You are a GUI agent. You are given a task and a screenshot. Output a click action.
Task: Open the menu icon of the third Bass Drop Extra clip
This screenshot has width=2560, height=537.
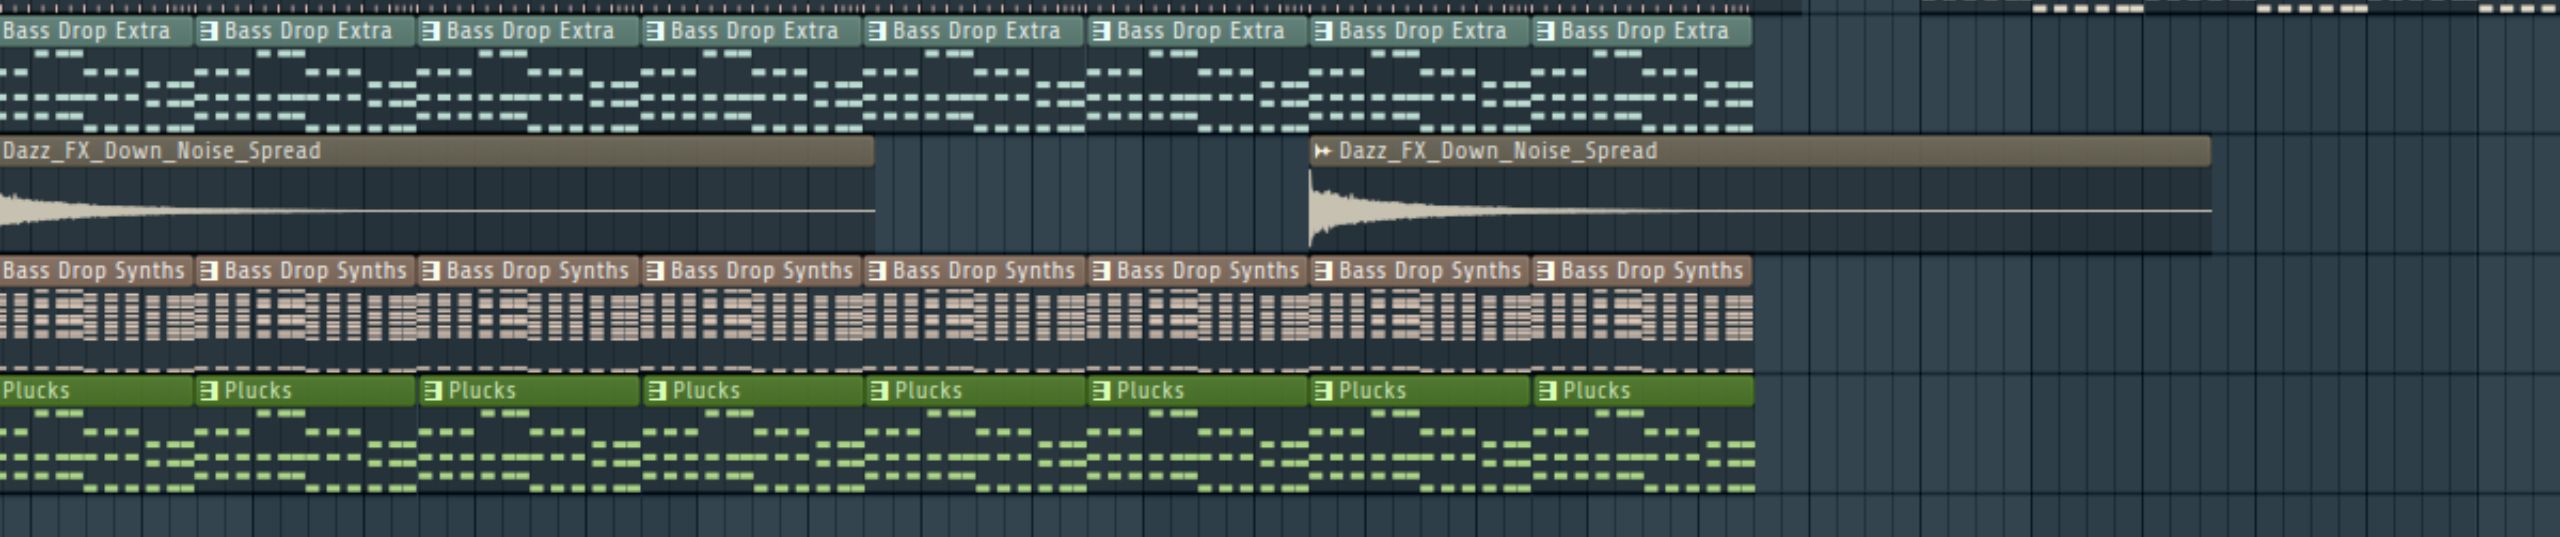[430, 31]
